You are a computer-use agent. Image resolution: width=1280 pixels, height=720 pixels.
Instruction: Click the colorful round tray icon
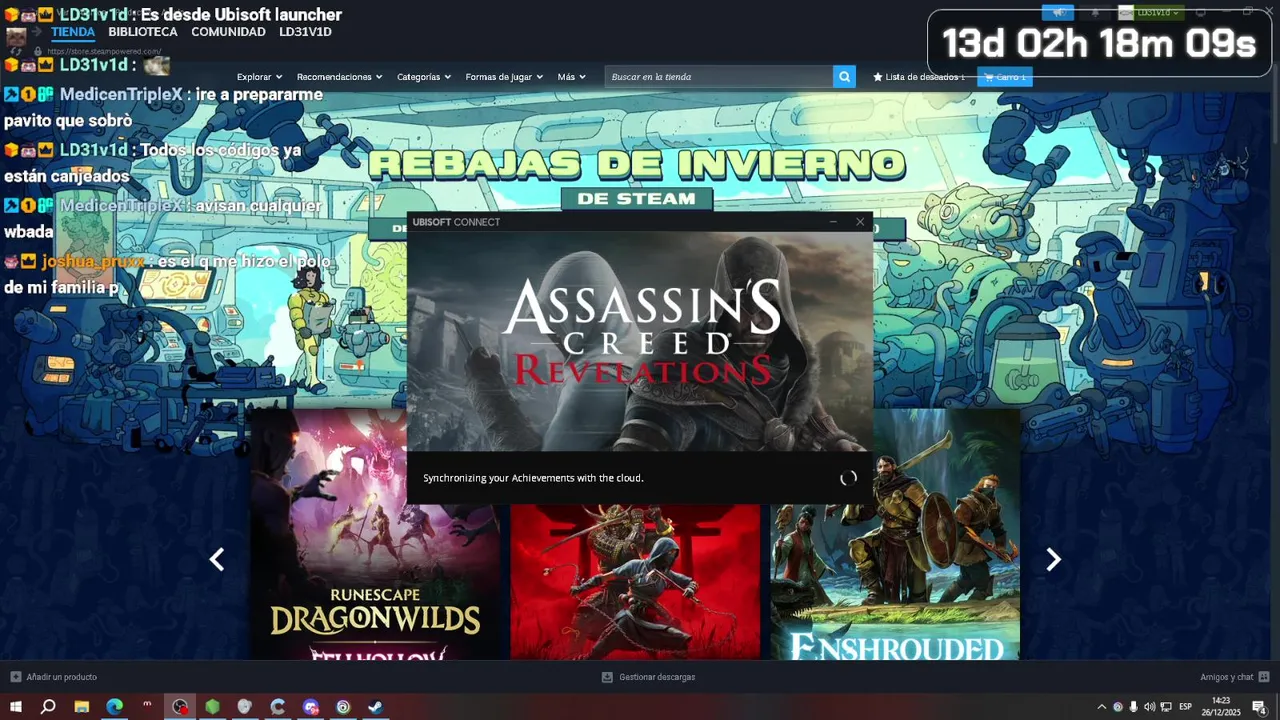[x=1118, y=707]
